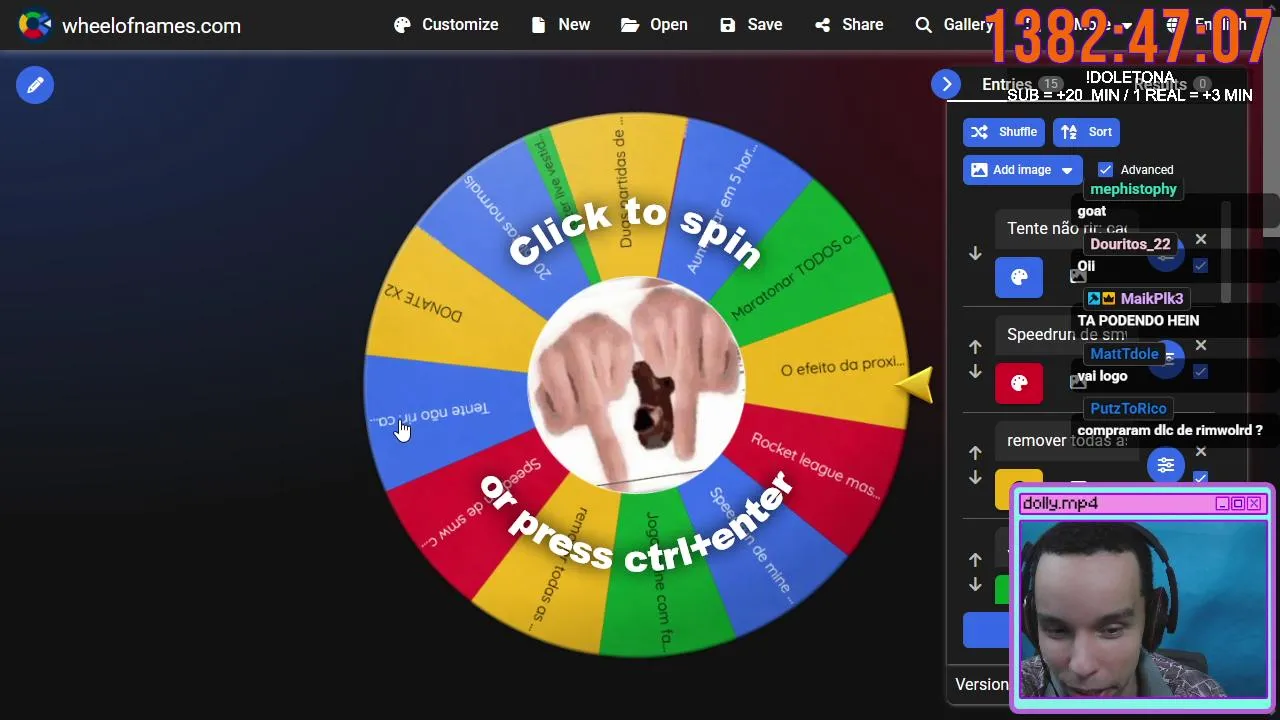
Task: Toggle the 'Tente não rir' entry enabled checkbox
Action: pyautogui.click(x=1201, y=266)
